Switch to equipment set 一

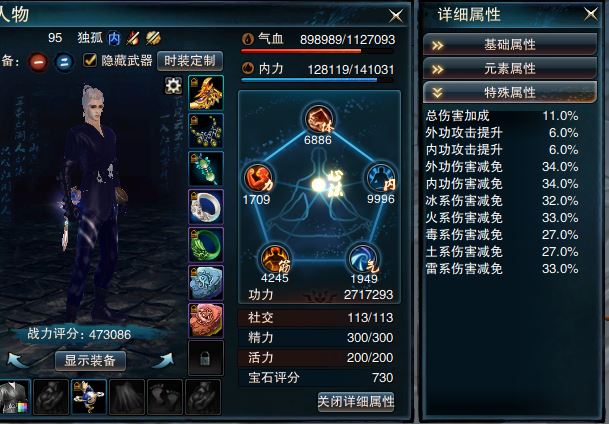(x=38, y=62)
